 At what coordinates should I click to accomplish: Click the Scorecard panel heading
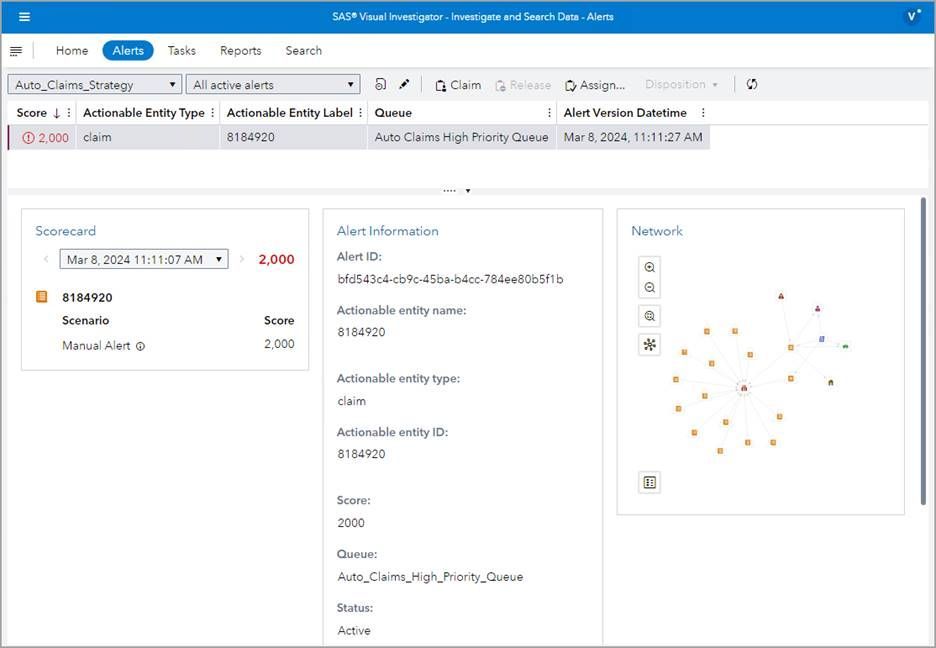point(65,231)
